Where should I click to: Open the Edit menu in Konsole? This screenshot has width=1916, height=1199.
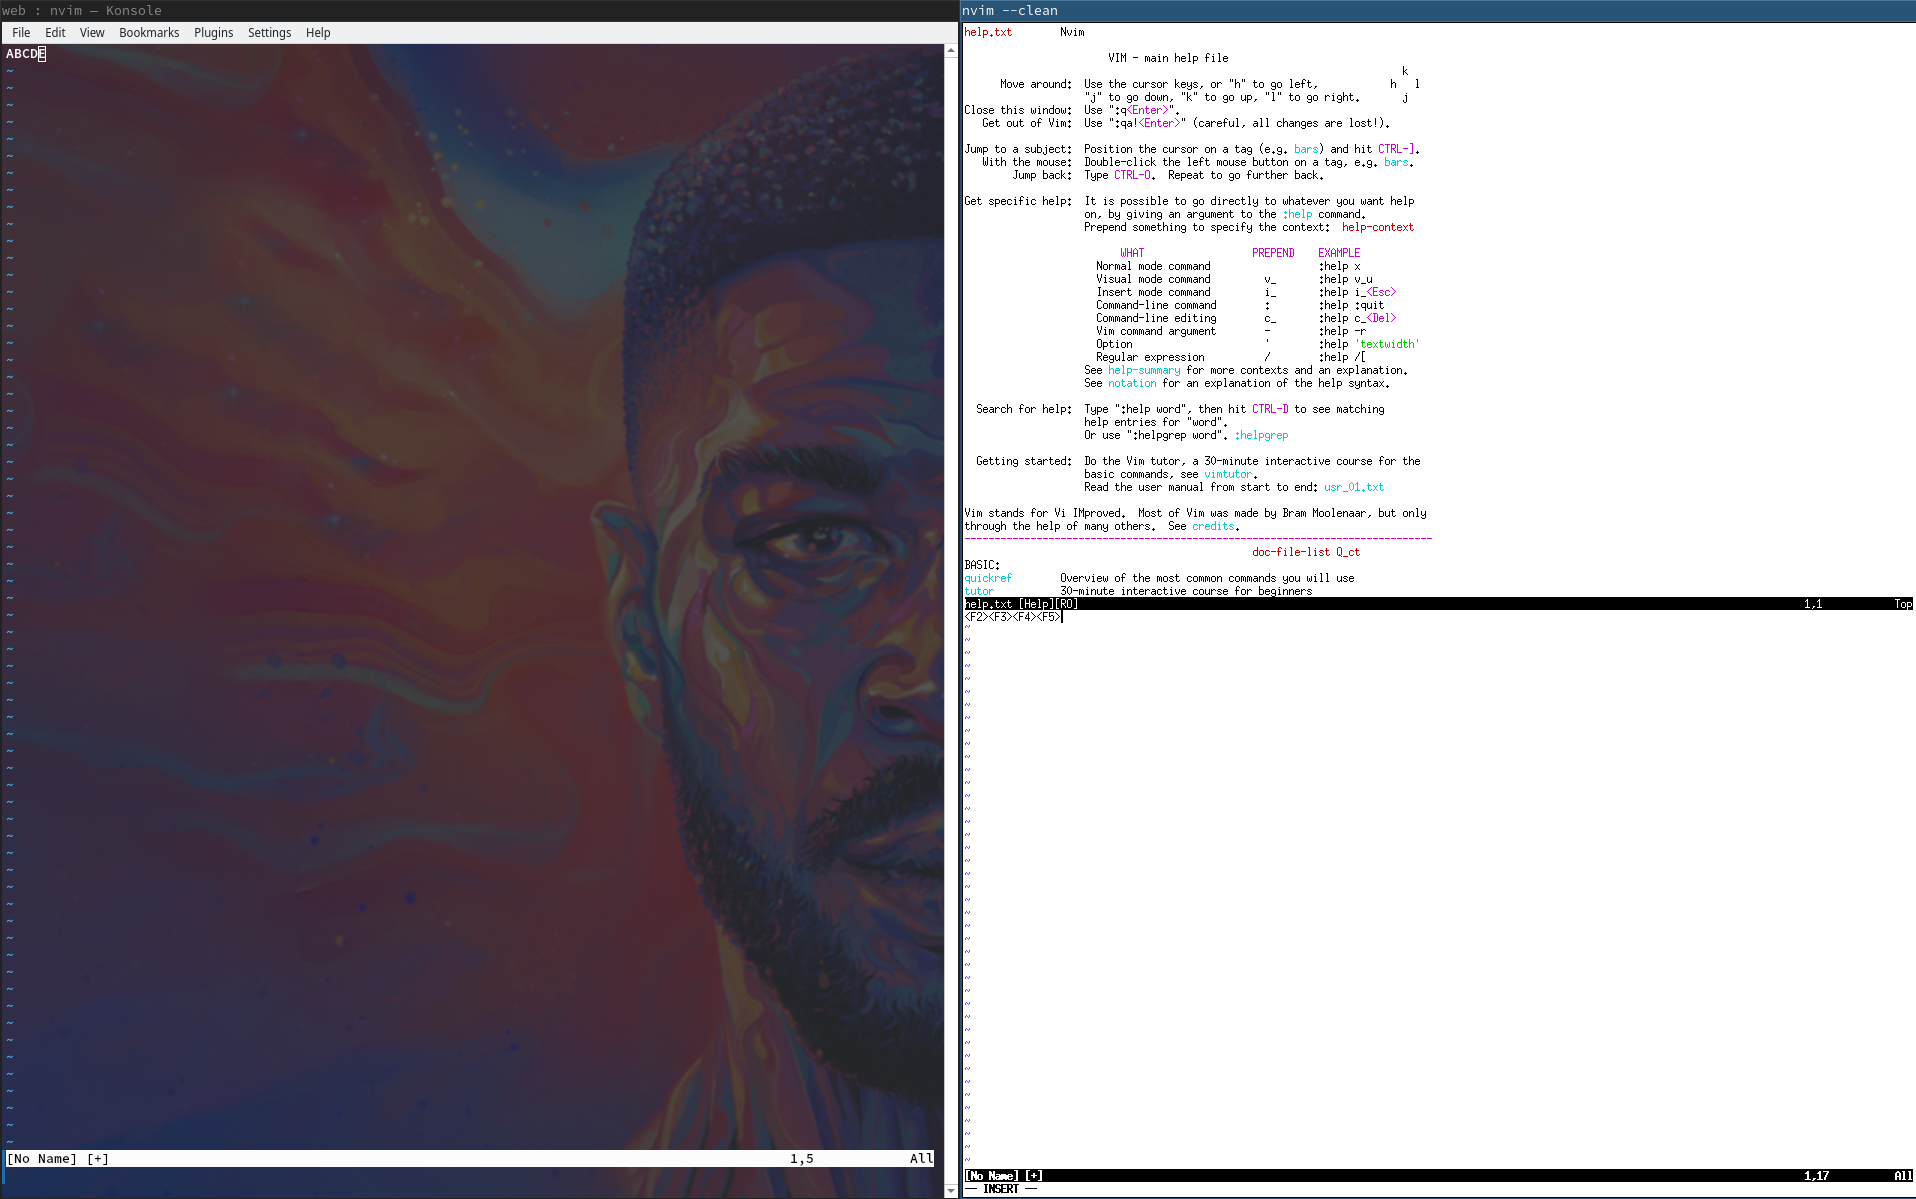click(x=55, y=32)
